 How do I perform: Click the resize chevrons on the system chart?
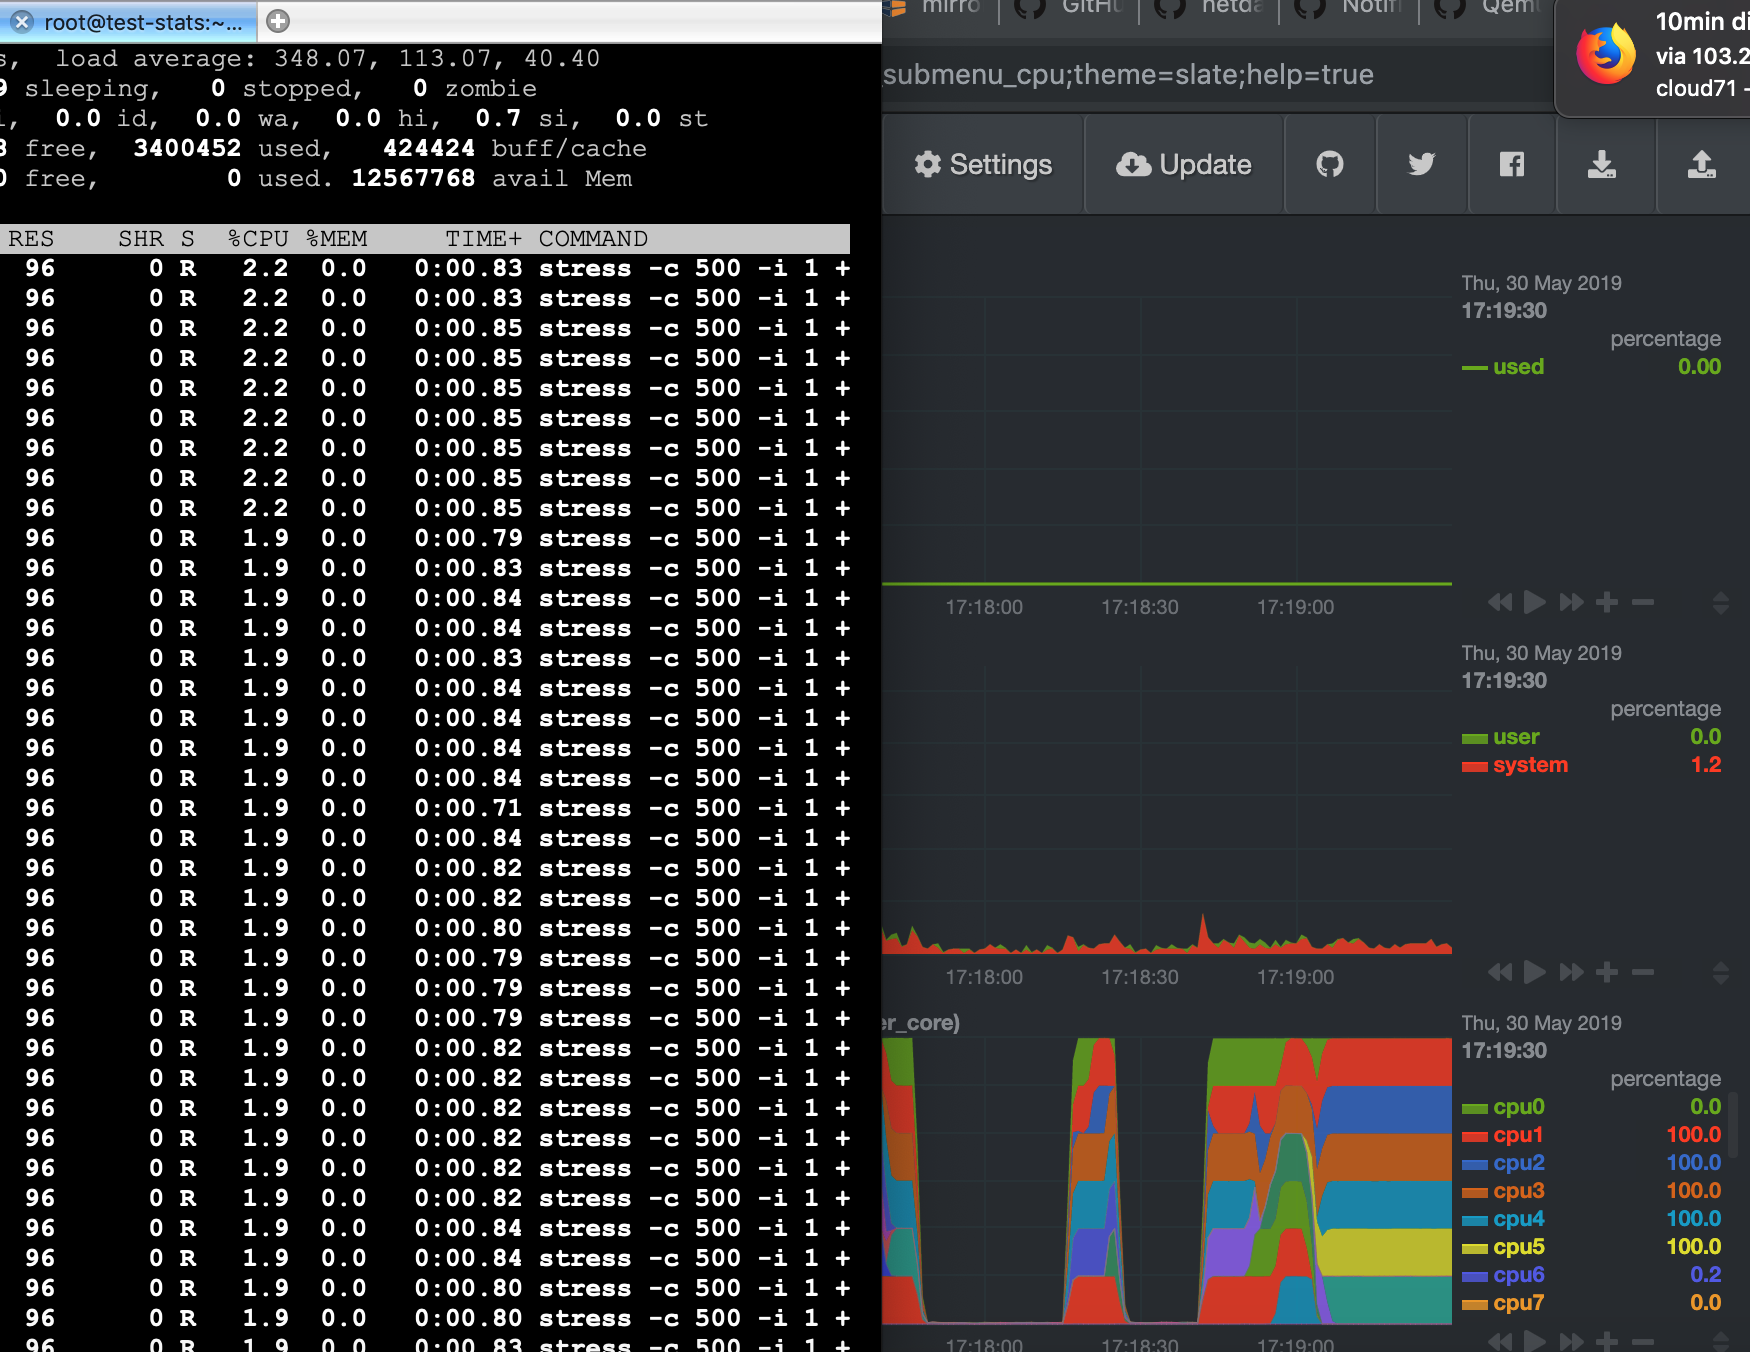[x=1720, y=971]
